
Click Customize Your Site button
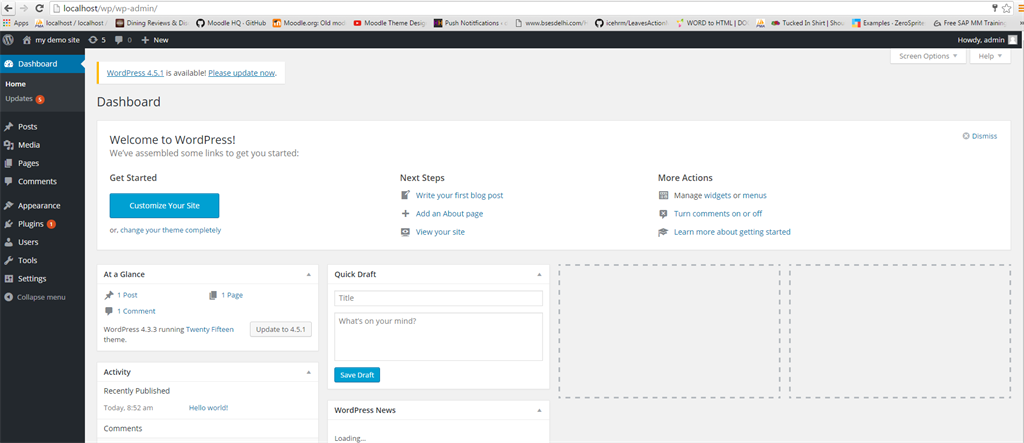[165, 205]
